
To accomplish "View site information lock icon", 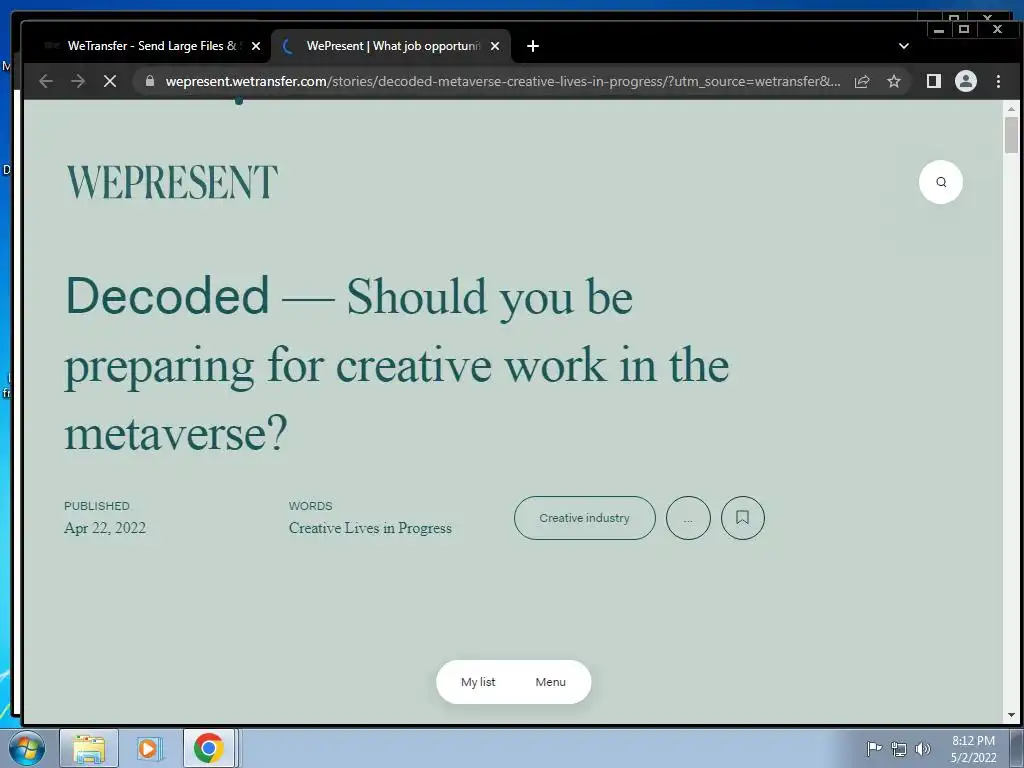I will pyautogui.click(x=150, y=81).
